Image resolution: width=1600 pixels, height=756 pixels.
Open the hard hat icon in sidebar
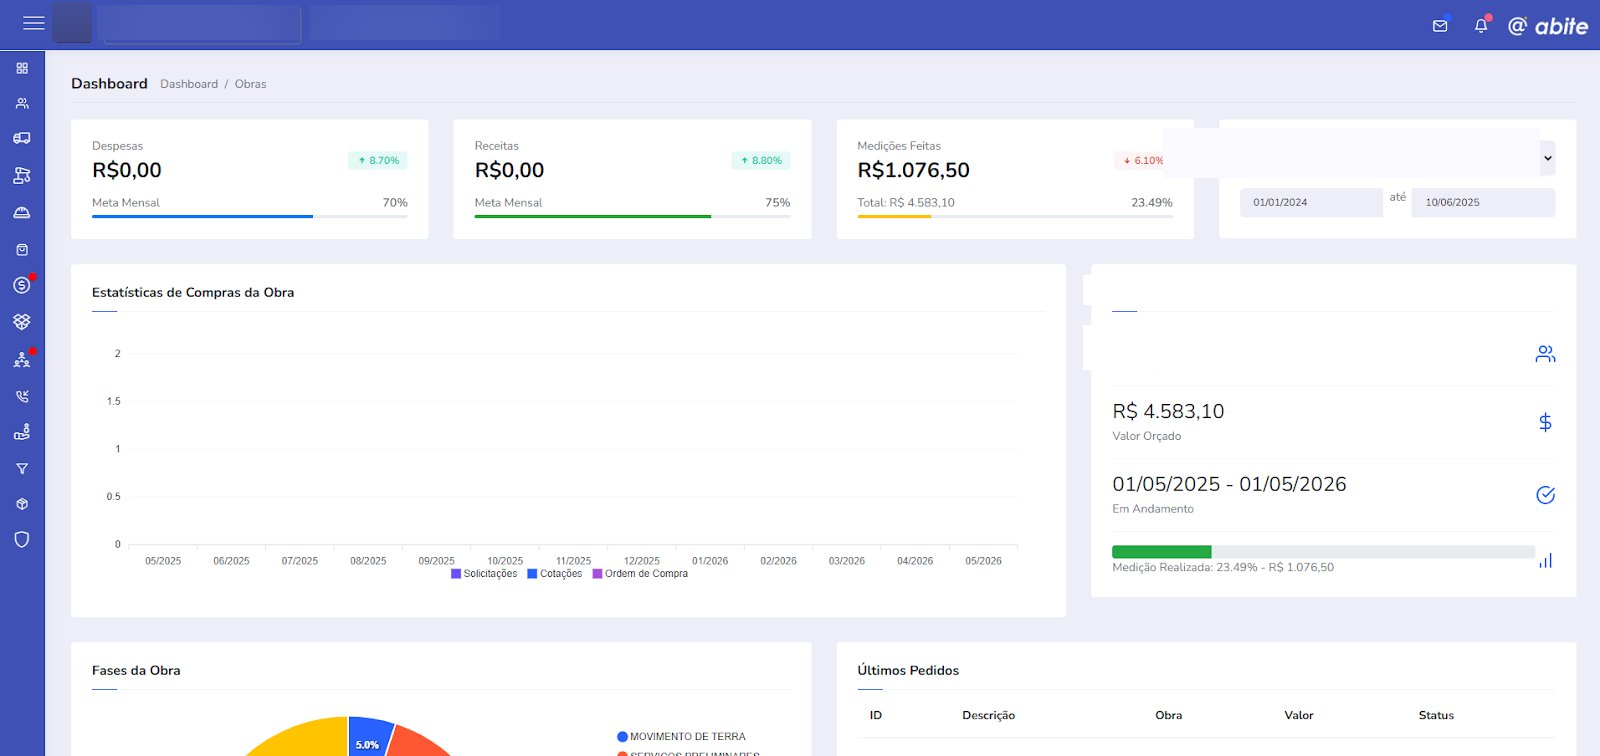(22, 212)
